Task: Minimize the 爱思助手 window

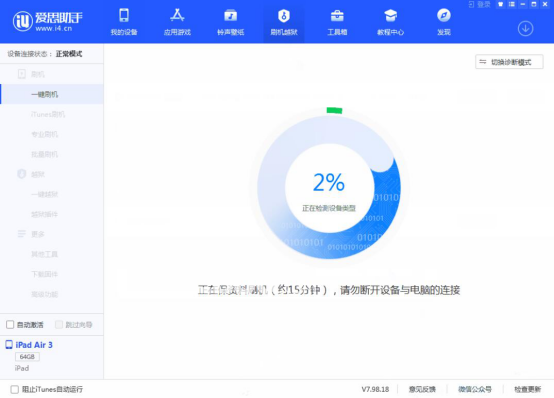Action: 523,4
